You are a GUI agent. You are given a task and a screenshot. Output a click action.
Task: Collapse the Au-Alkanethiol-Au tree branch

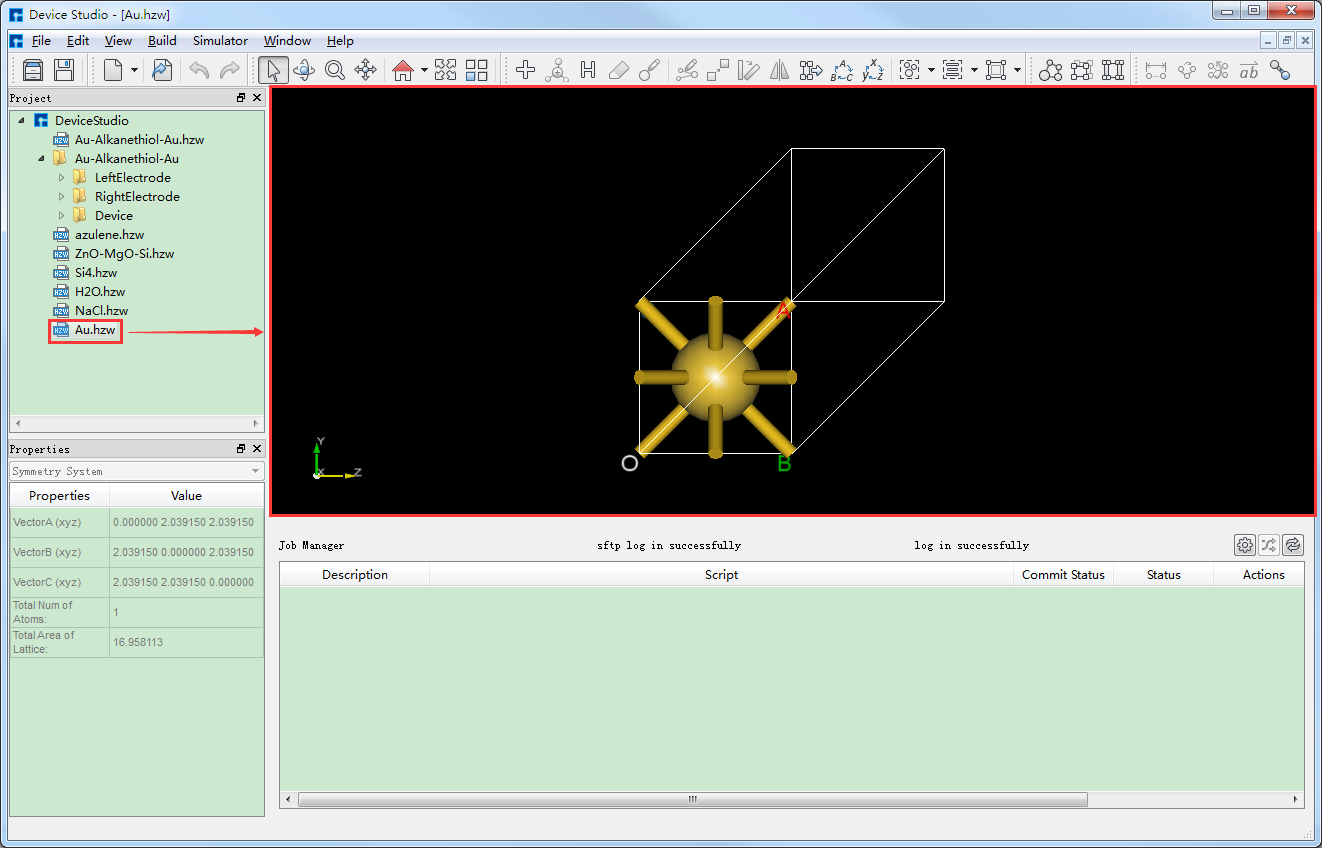pos(40,158)
